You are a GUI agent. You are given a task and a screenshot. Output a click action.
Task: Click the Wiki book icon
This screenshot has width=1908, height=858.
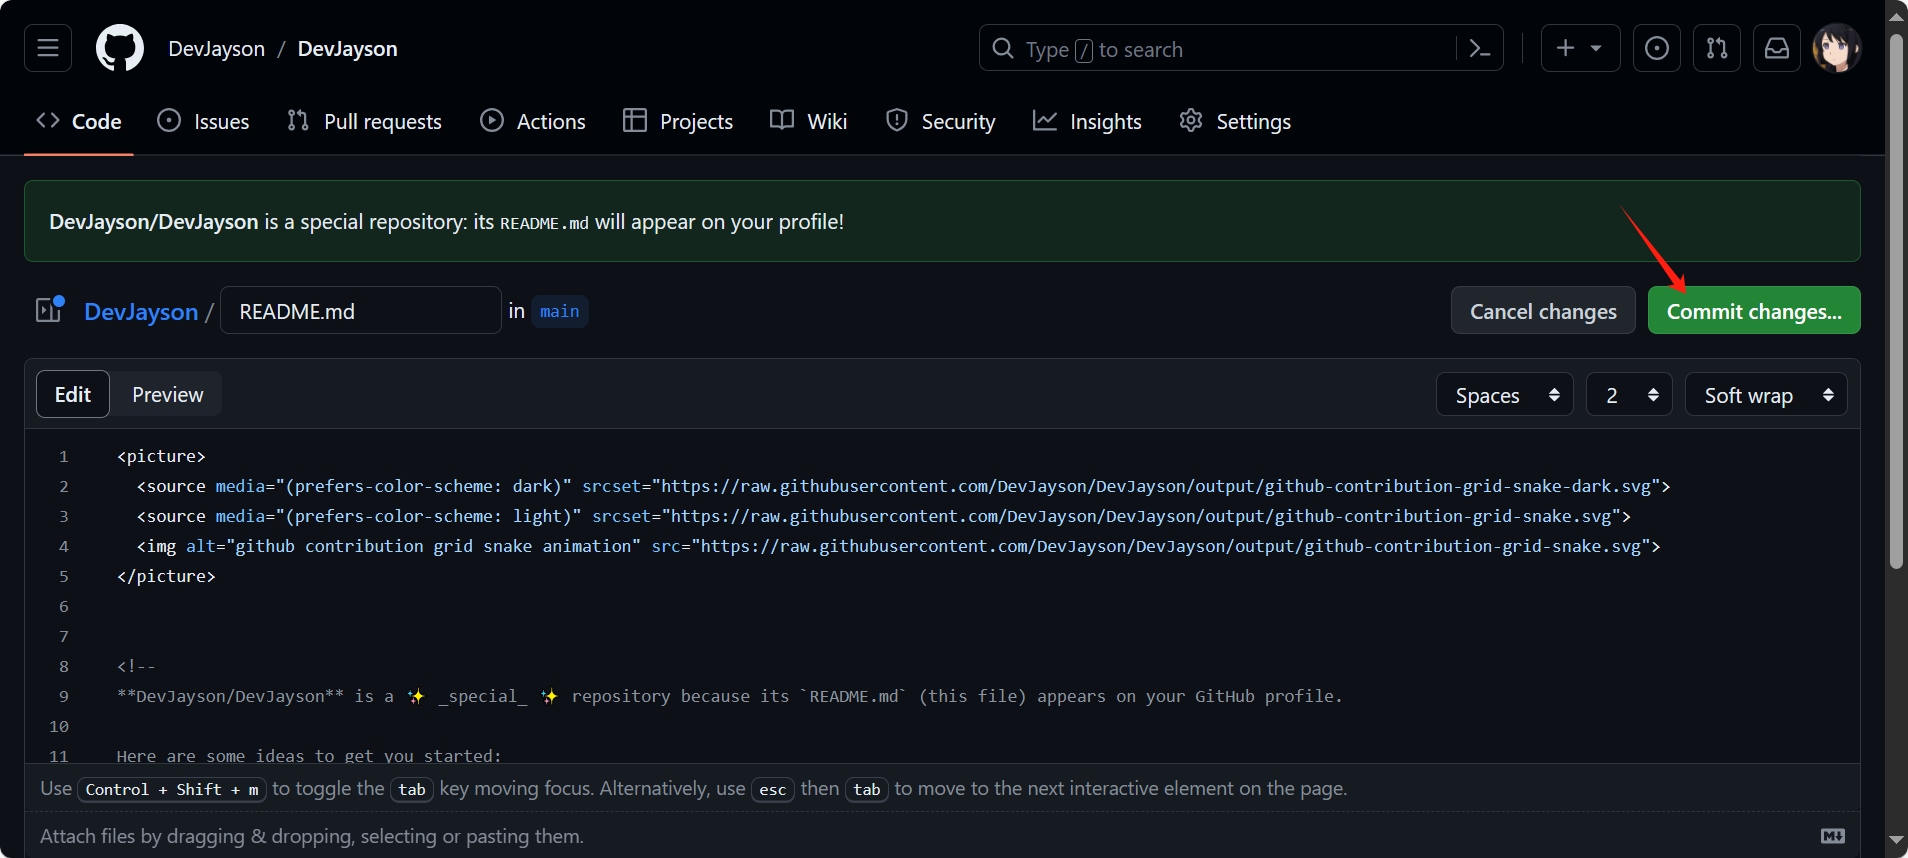tap(782, 120)
